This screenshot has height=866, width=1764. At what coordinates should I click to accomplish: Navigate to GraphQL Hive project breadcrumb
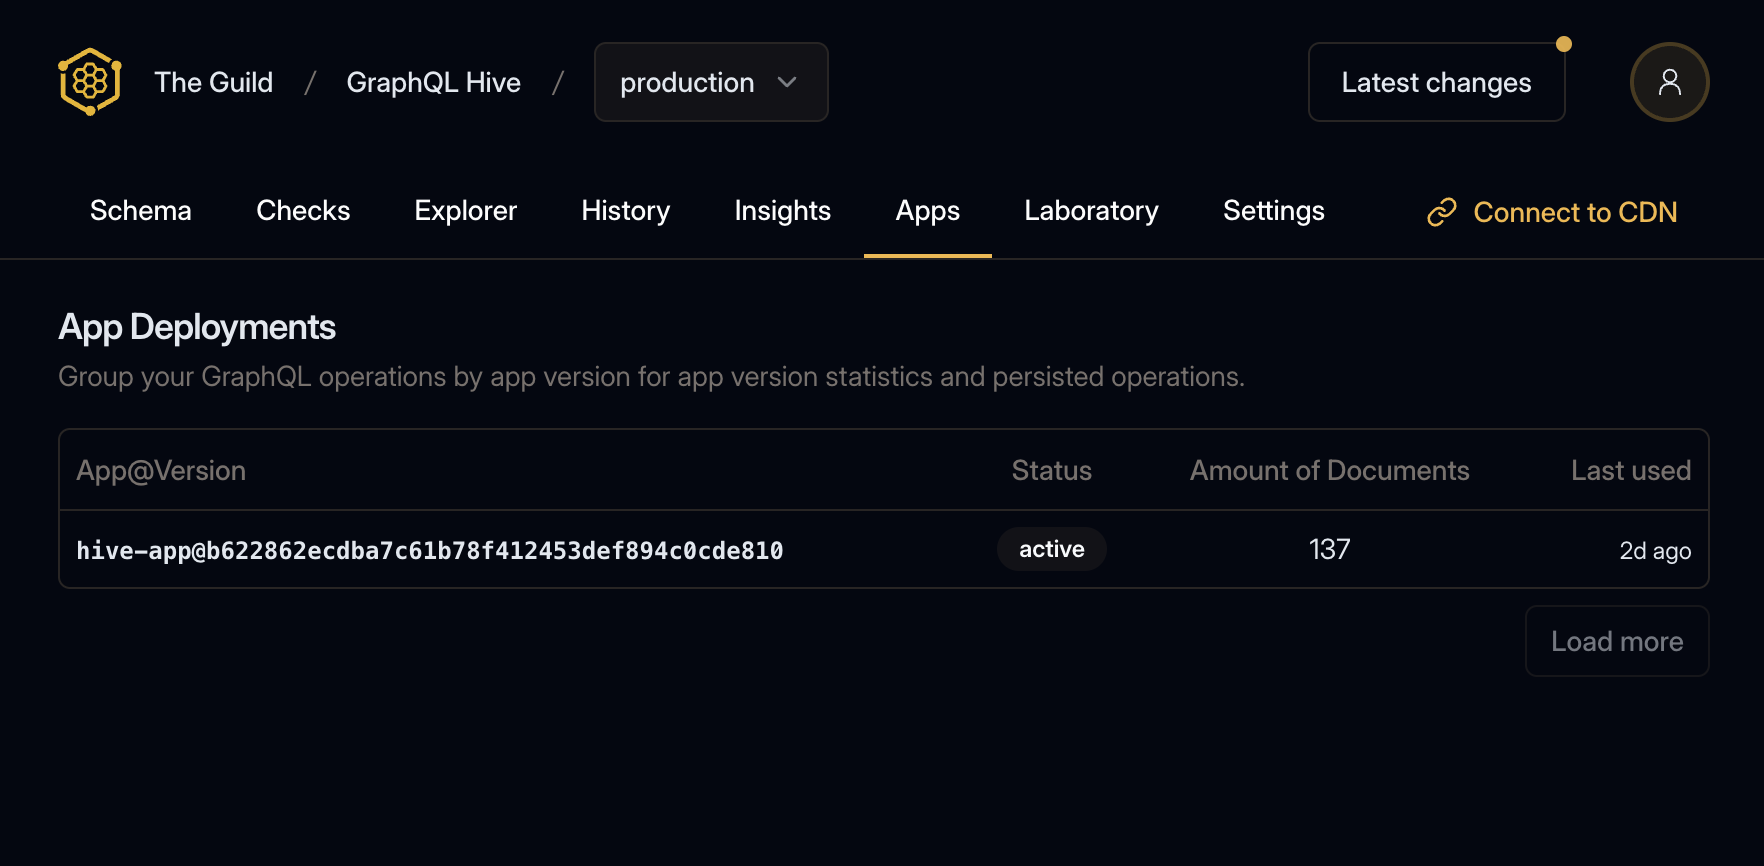(x=433, y=82)
